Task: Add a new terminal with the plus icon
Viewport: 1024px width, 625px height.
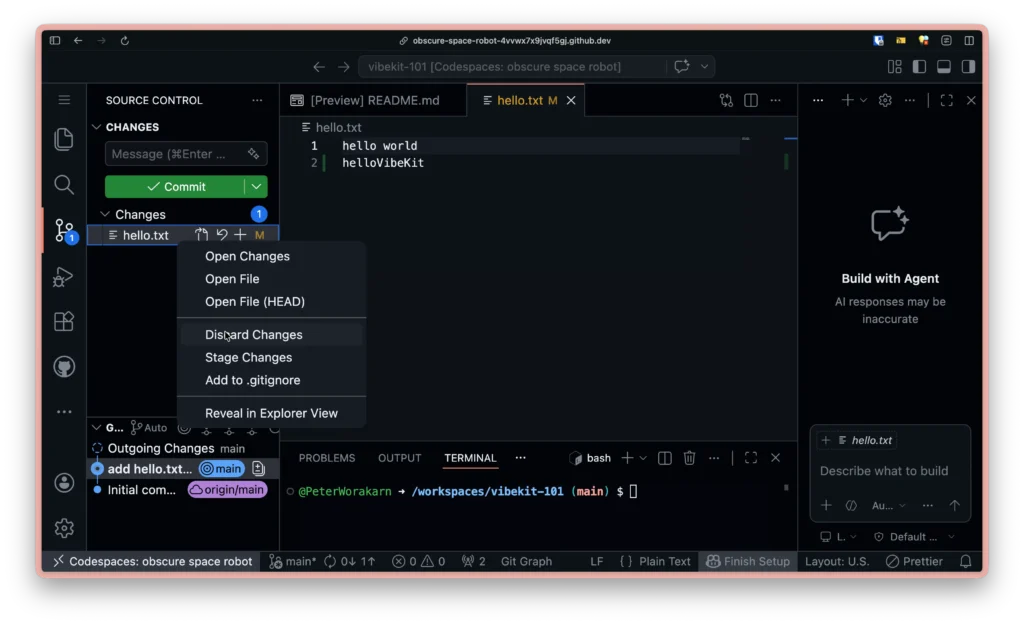Action: tap(627, 458)
